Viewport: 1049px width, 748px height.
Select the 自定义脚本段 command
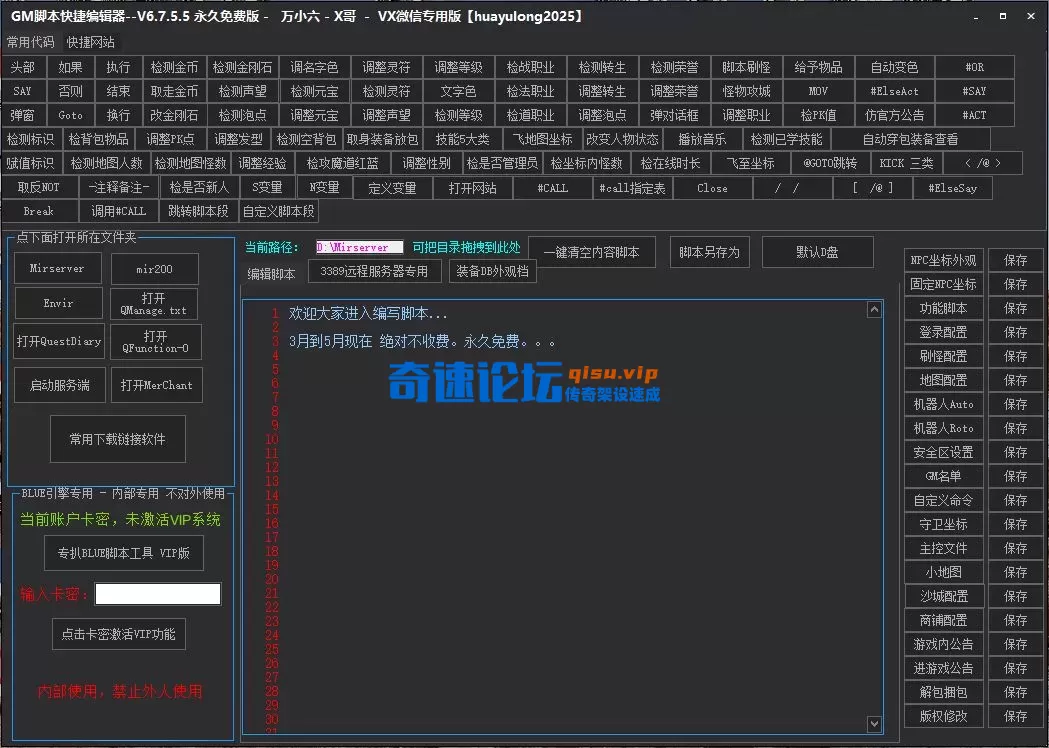[279, 211]
